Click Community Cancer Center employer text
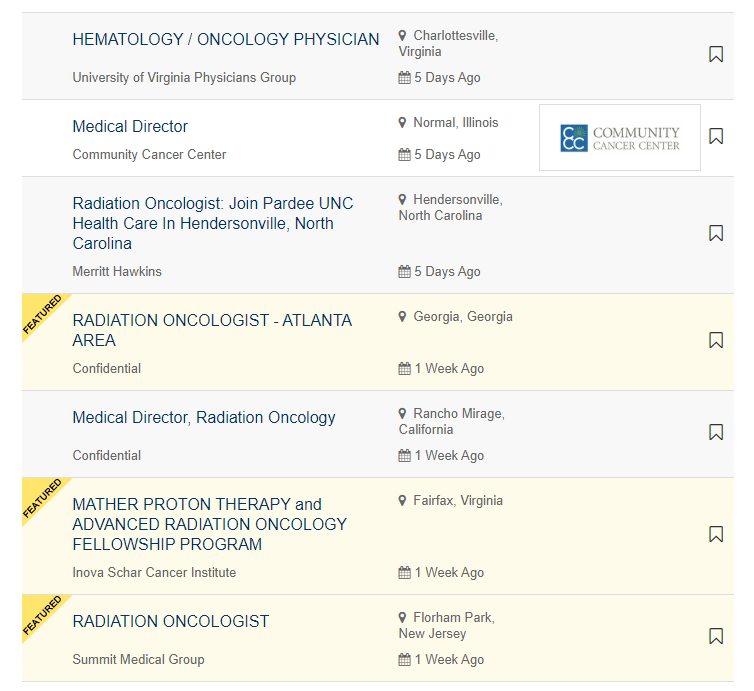 pyautogui.click(x=149, y=154)
